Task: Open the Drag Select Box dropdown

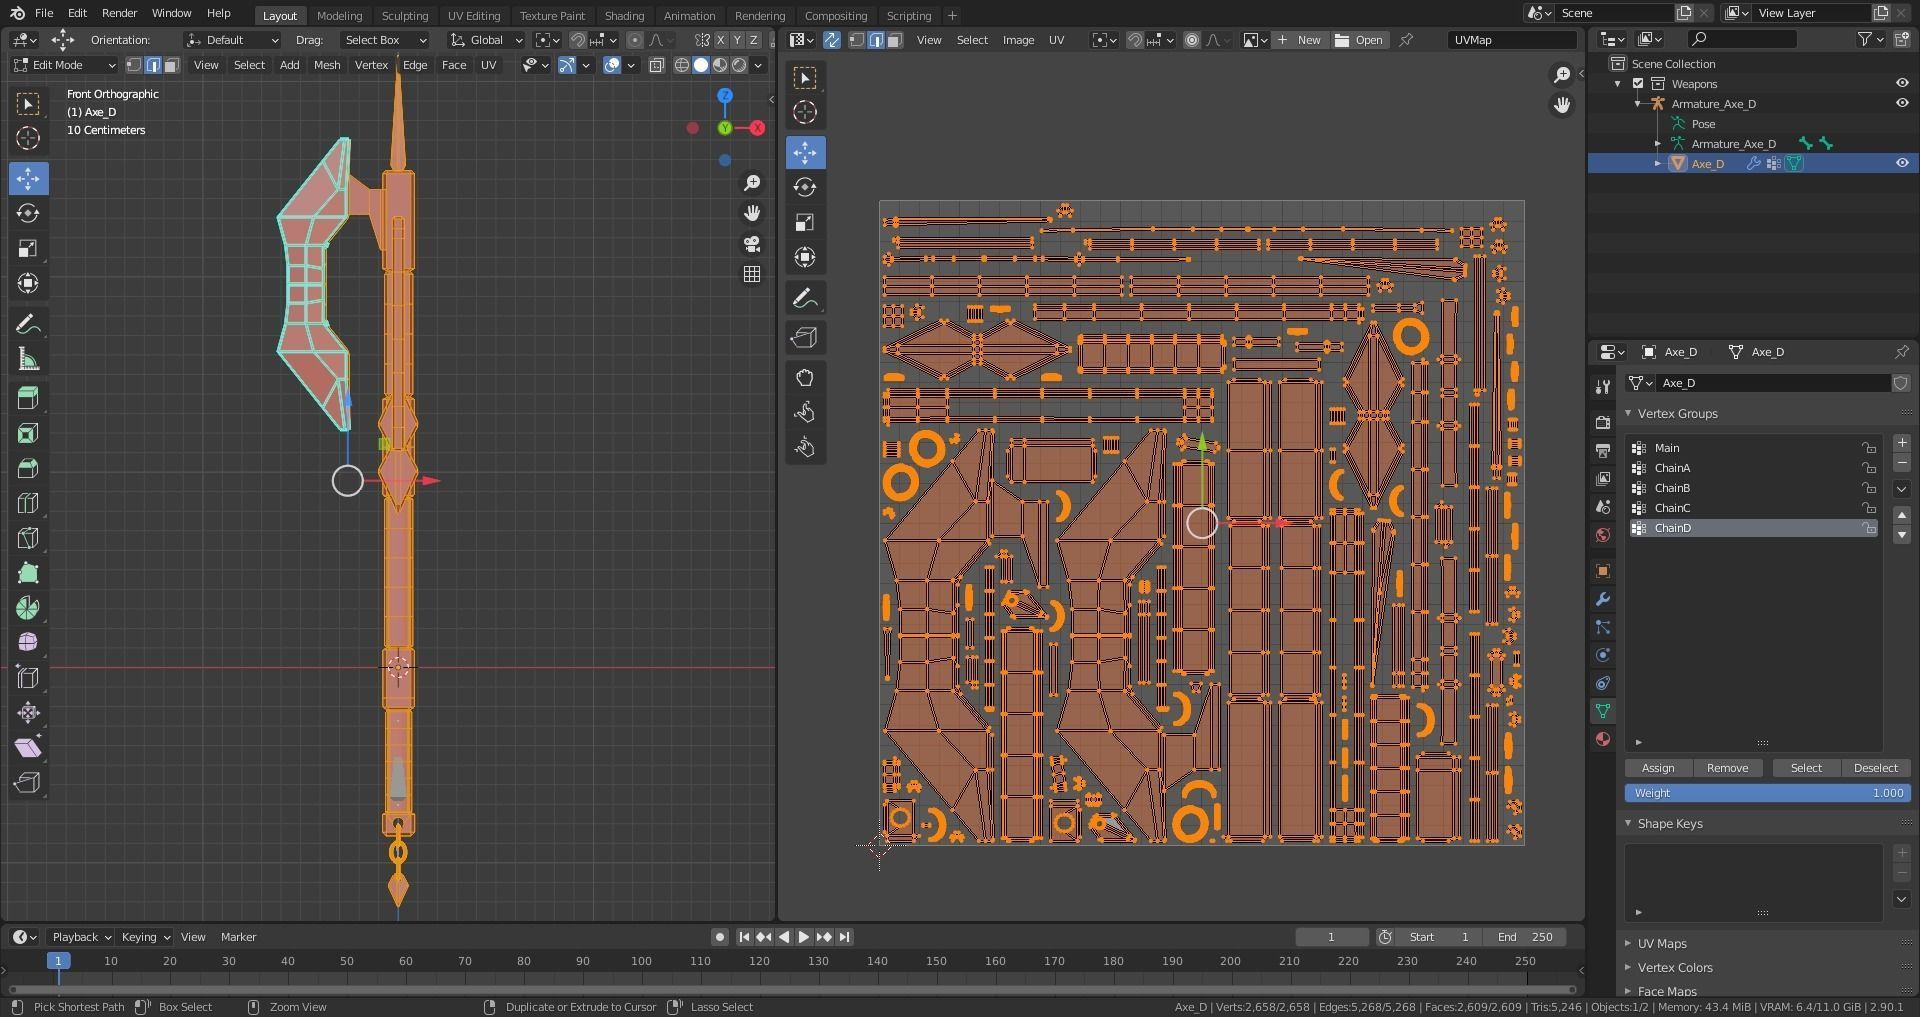Action: click(385, 40)
